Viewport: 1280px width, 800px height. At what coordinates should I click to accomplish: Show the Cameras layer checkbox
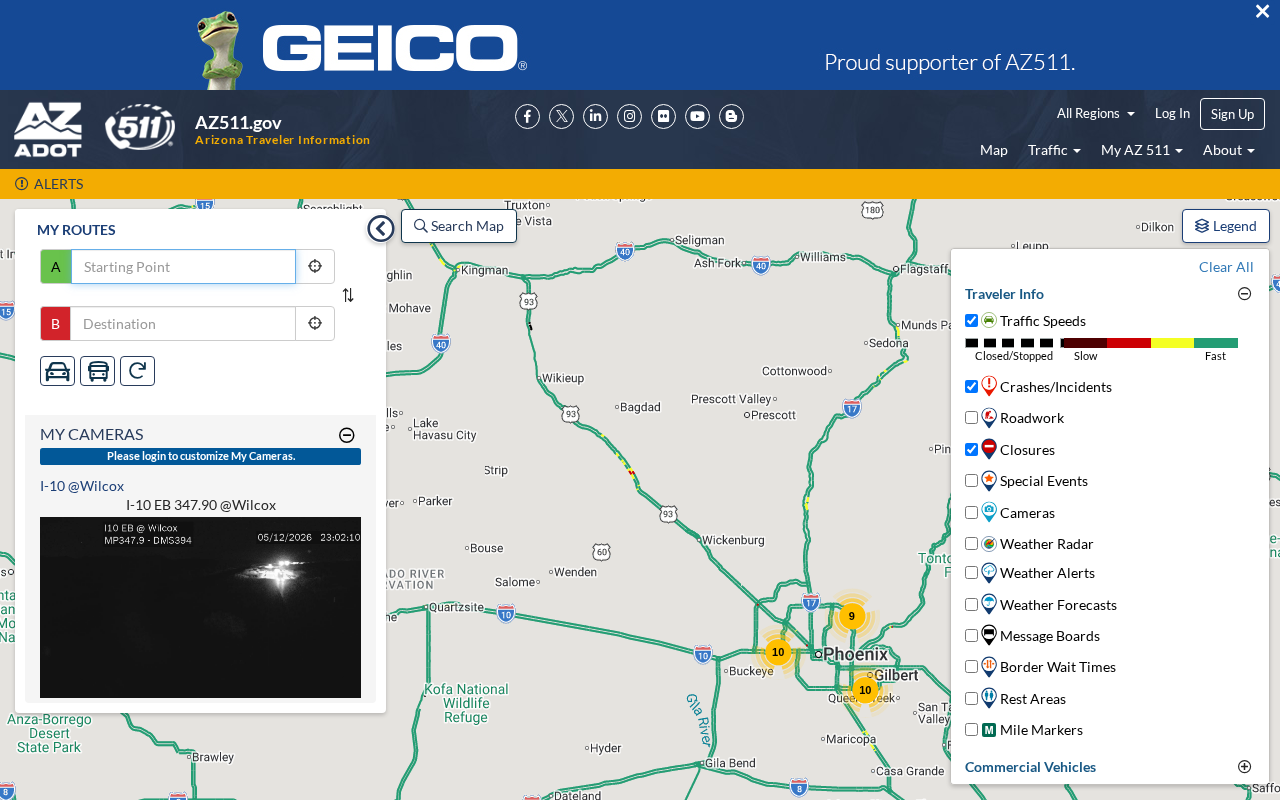971,513
